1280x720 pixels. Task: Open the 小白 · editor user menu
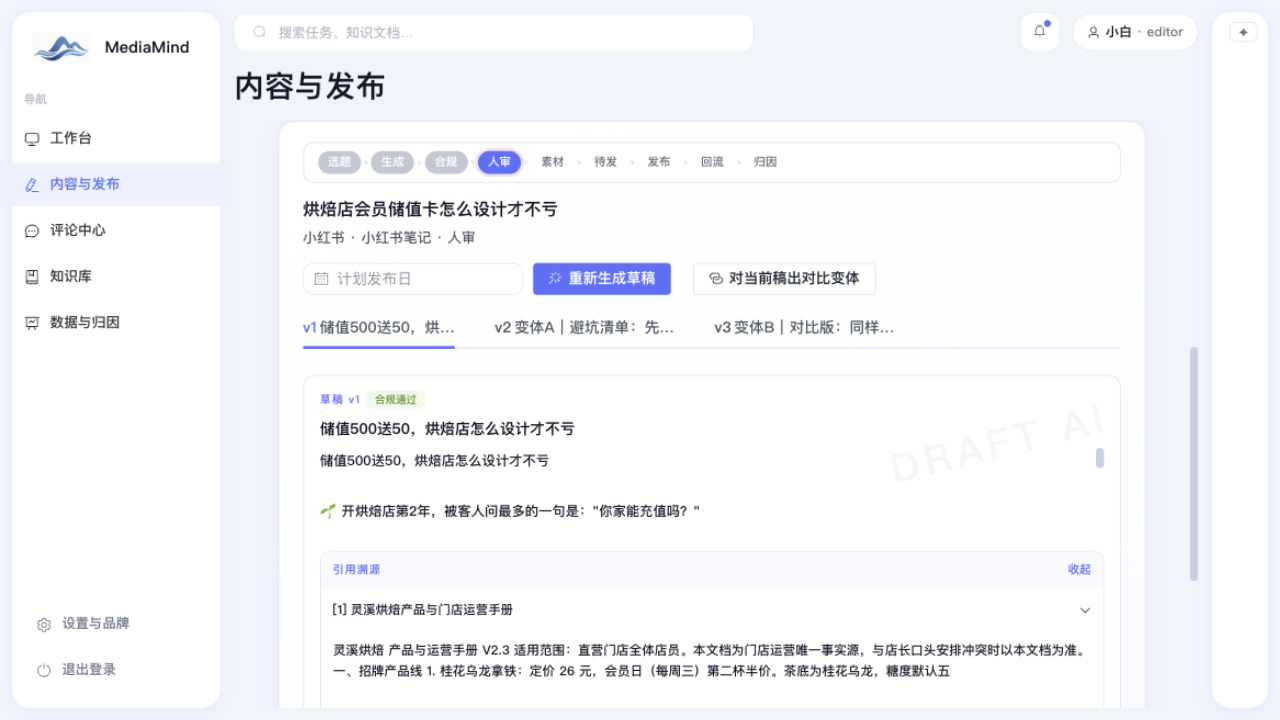pos(1135,32)
